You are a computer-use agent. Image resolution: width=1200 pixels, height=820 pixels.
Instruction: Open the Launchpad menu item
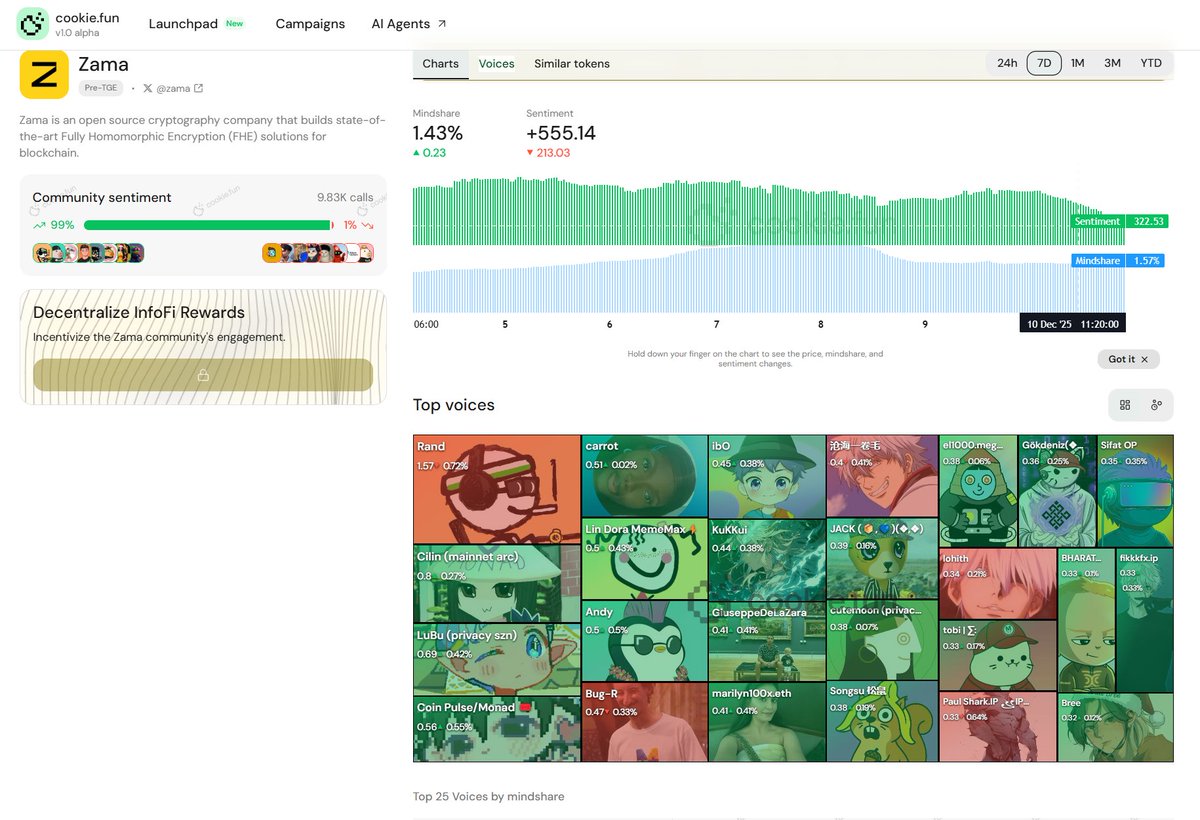pos(183,24)
